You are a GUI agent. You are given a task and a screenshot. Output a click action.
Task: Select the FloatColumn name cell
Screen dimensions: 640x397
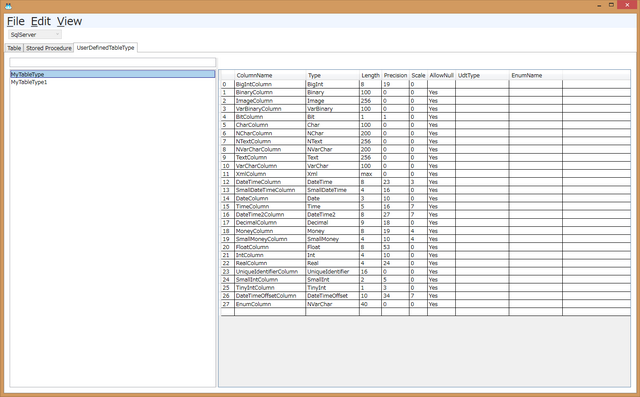270,247
